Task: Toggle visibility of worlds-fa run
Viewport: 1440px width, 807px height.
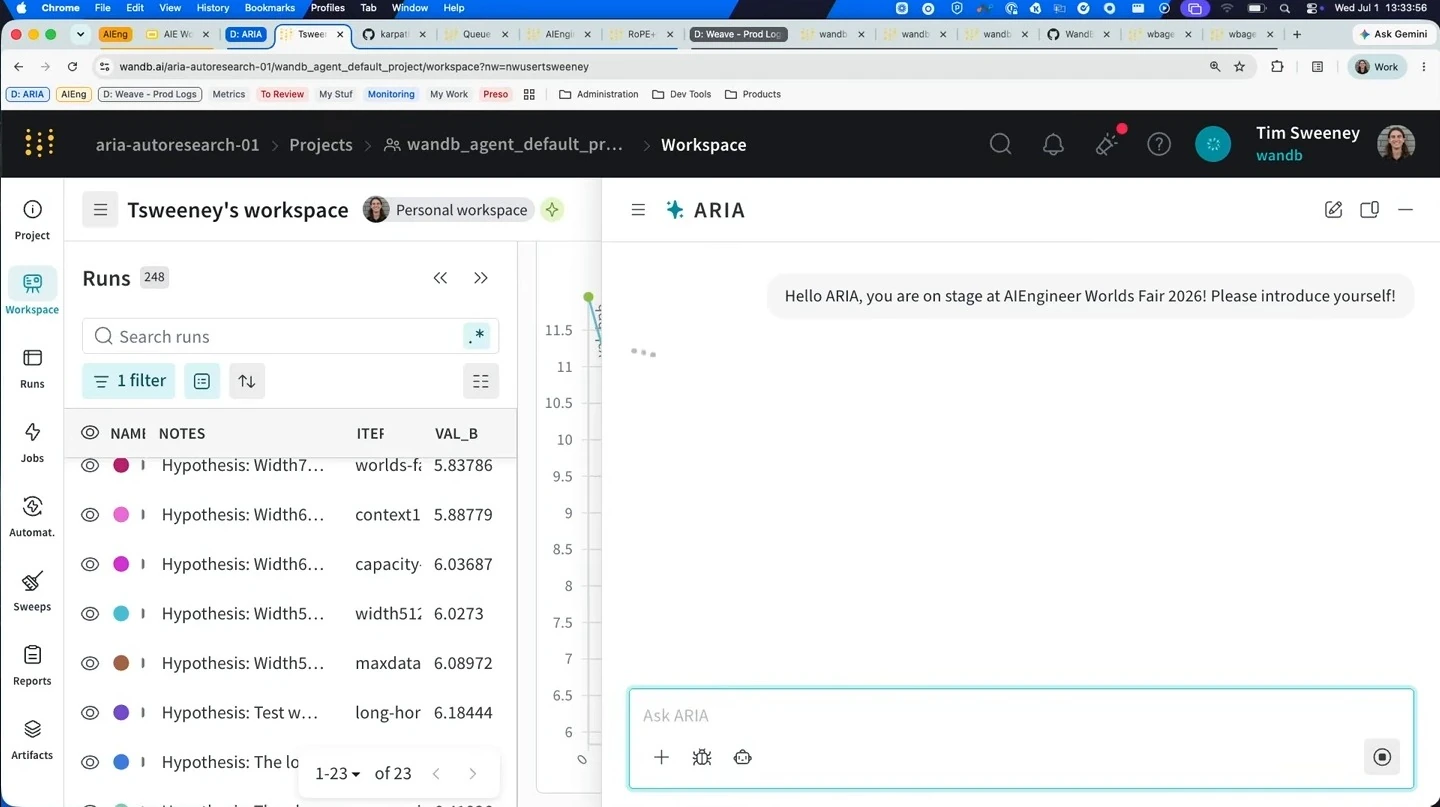Action: tap(90, 465)
